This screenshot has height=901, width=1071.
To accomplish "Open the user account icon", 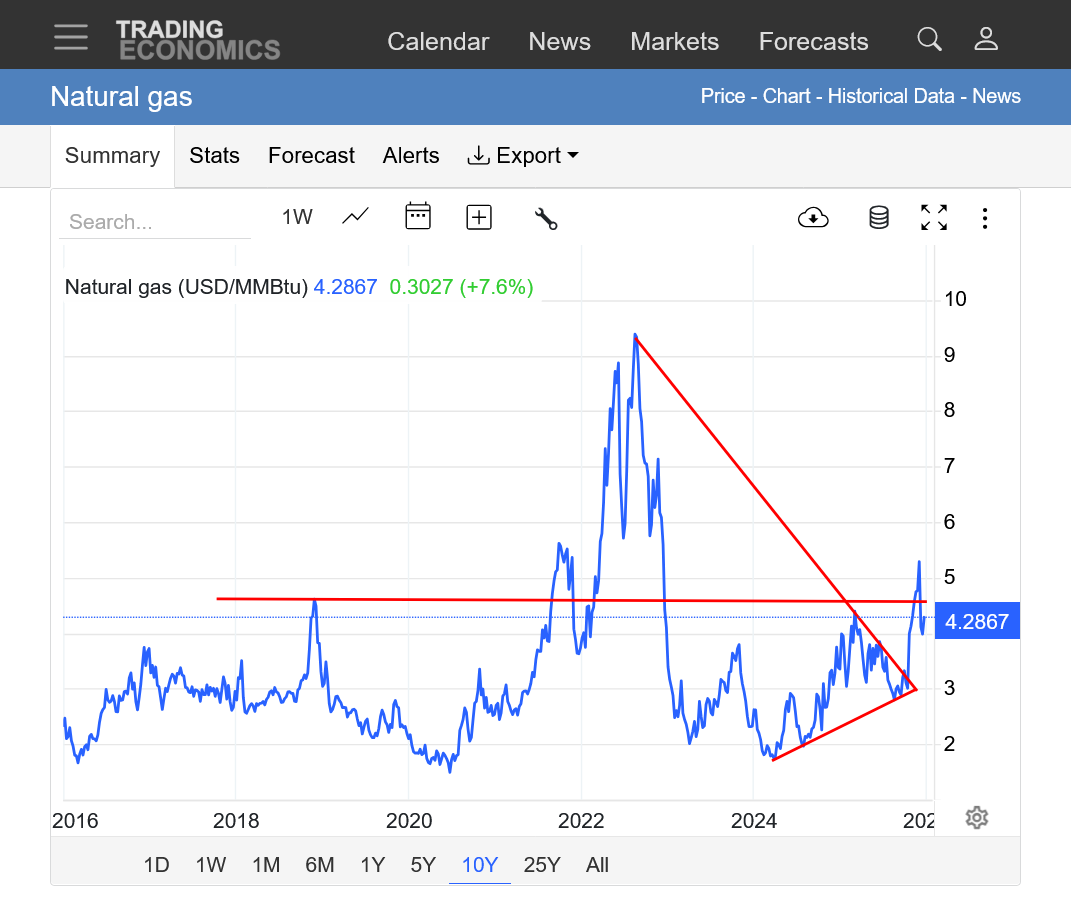I will pyautogui.click(x=986, y=40).
